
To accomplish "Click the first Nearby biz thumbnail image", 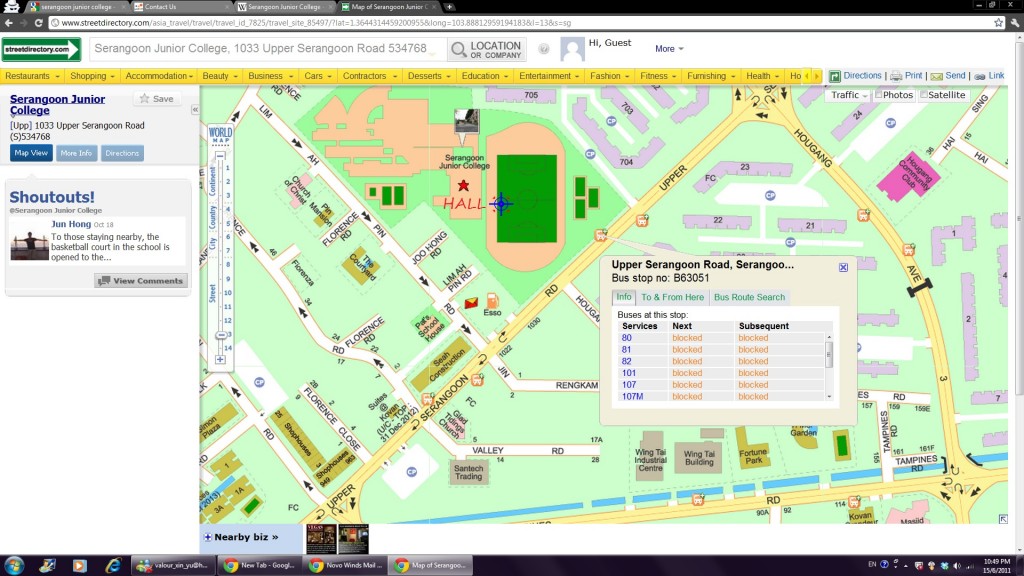I will (x=321, y=539).
